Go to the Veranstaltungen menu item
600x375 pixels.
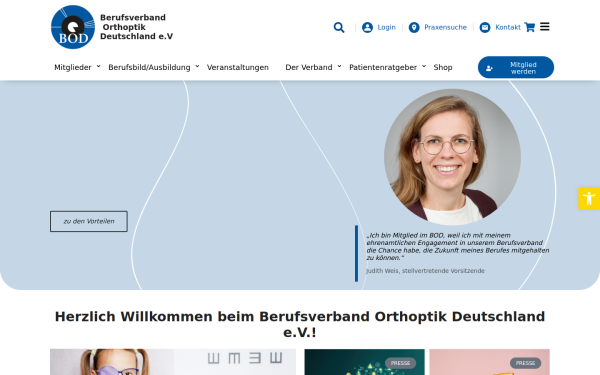click(x=238, y=67)
